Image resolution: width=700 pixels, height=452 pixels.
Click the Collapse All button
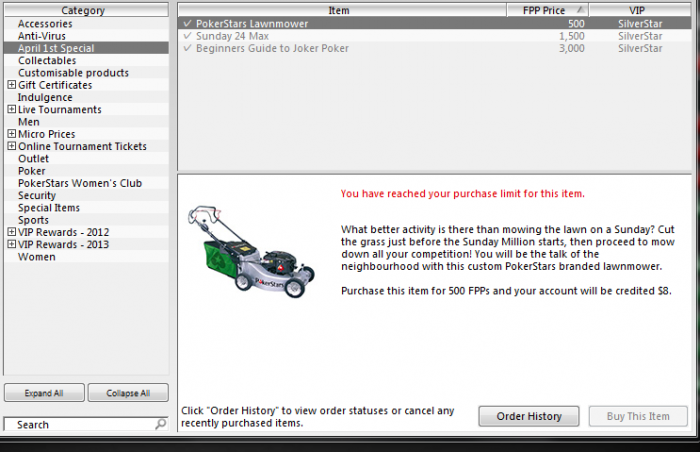tap(128, 393)
